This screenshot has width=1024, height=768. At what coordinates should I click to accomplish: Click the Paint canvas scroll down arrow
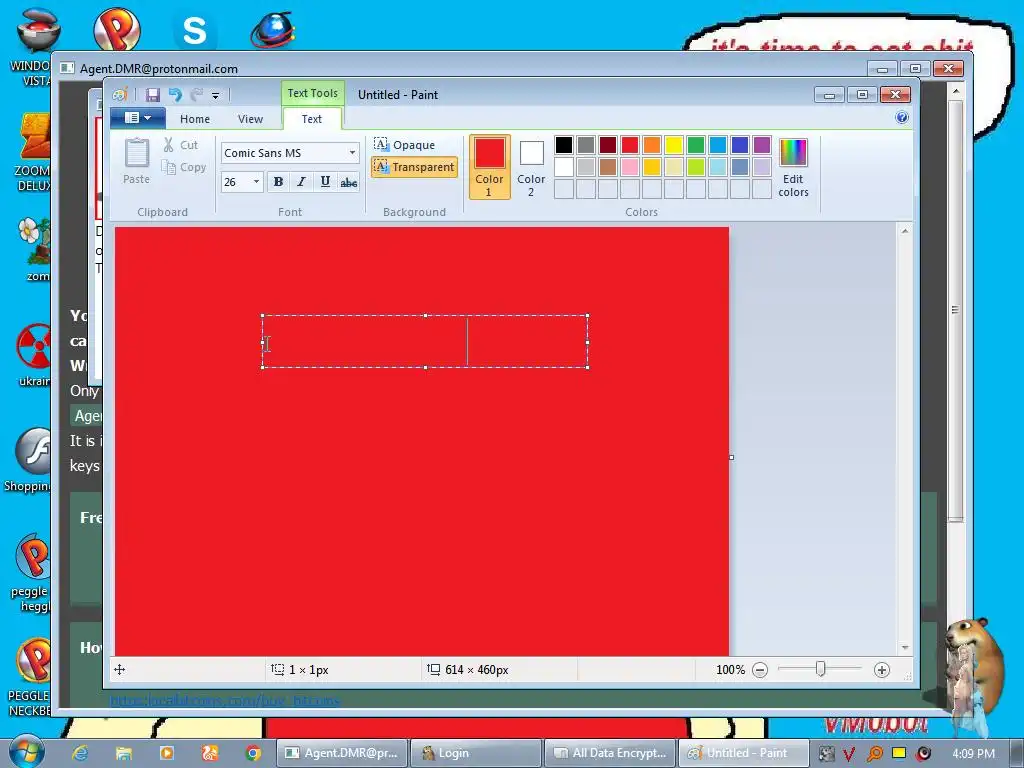tap(904, 647)
